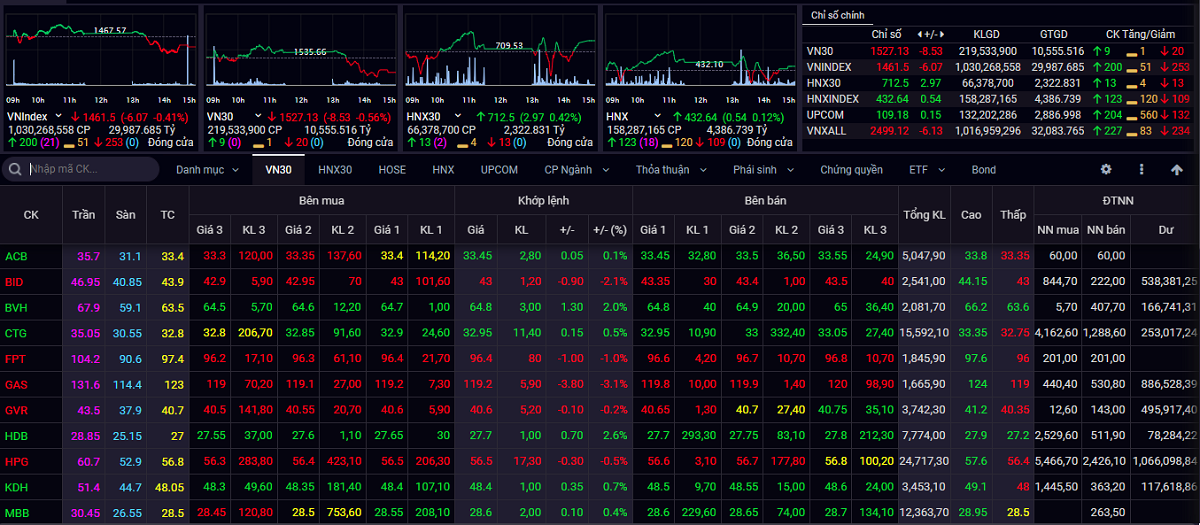Open the settings gear icon
The image size is (1200, 525).
click(1106, 170)
